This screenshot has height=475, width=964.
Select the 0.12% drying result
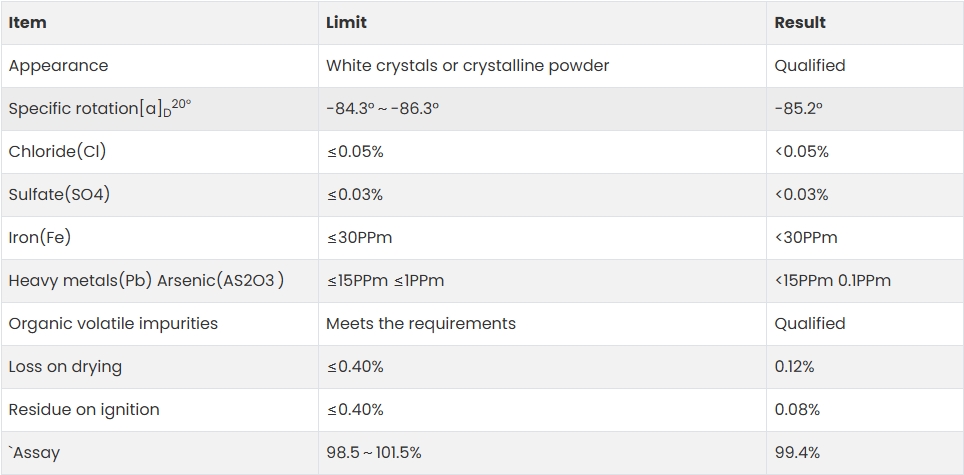point(794,367)
